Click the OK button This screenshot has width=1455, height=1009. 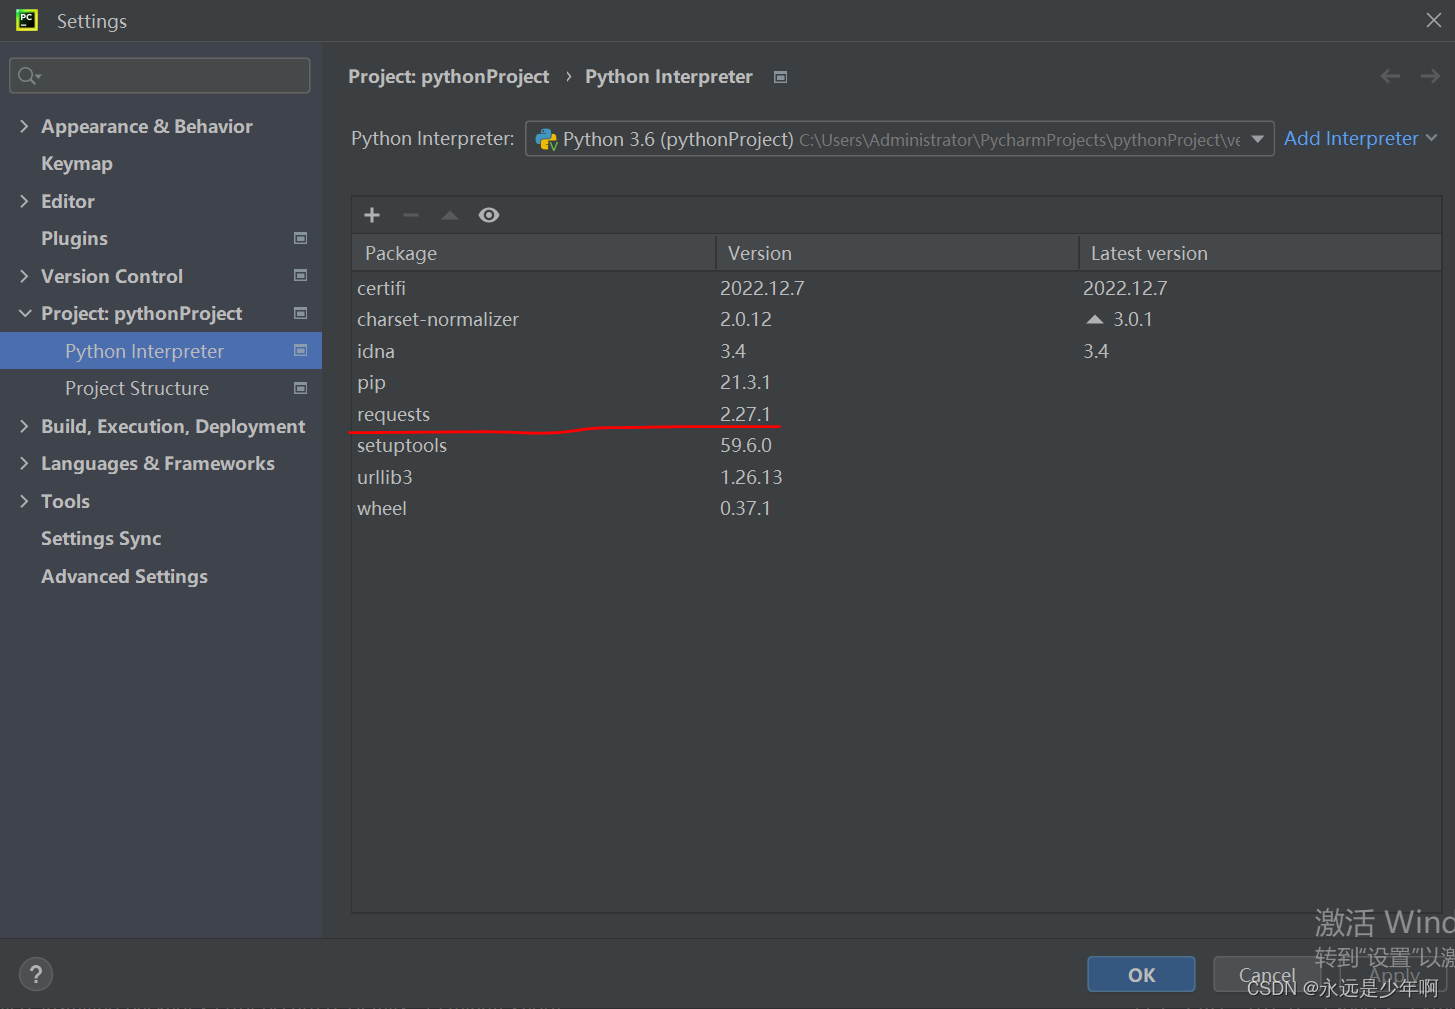[x=1141, y=974]
